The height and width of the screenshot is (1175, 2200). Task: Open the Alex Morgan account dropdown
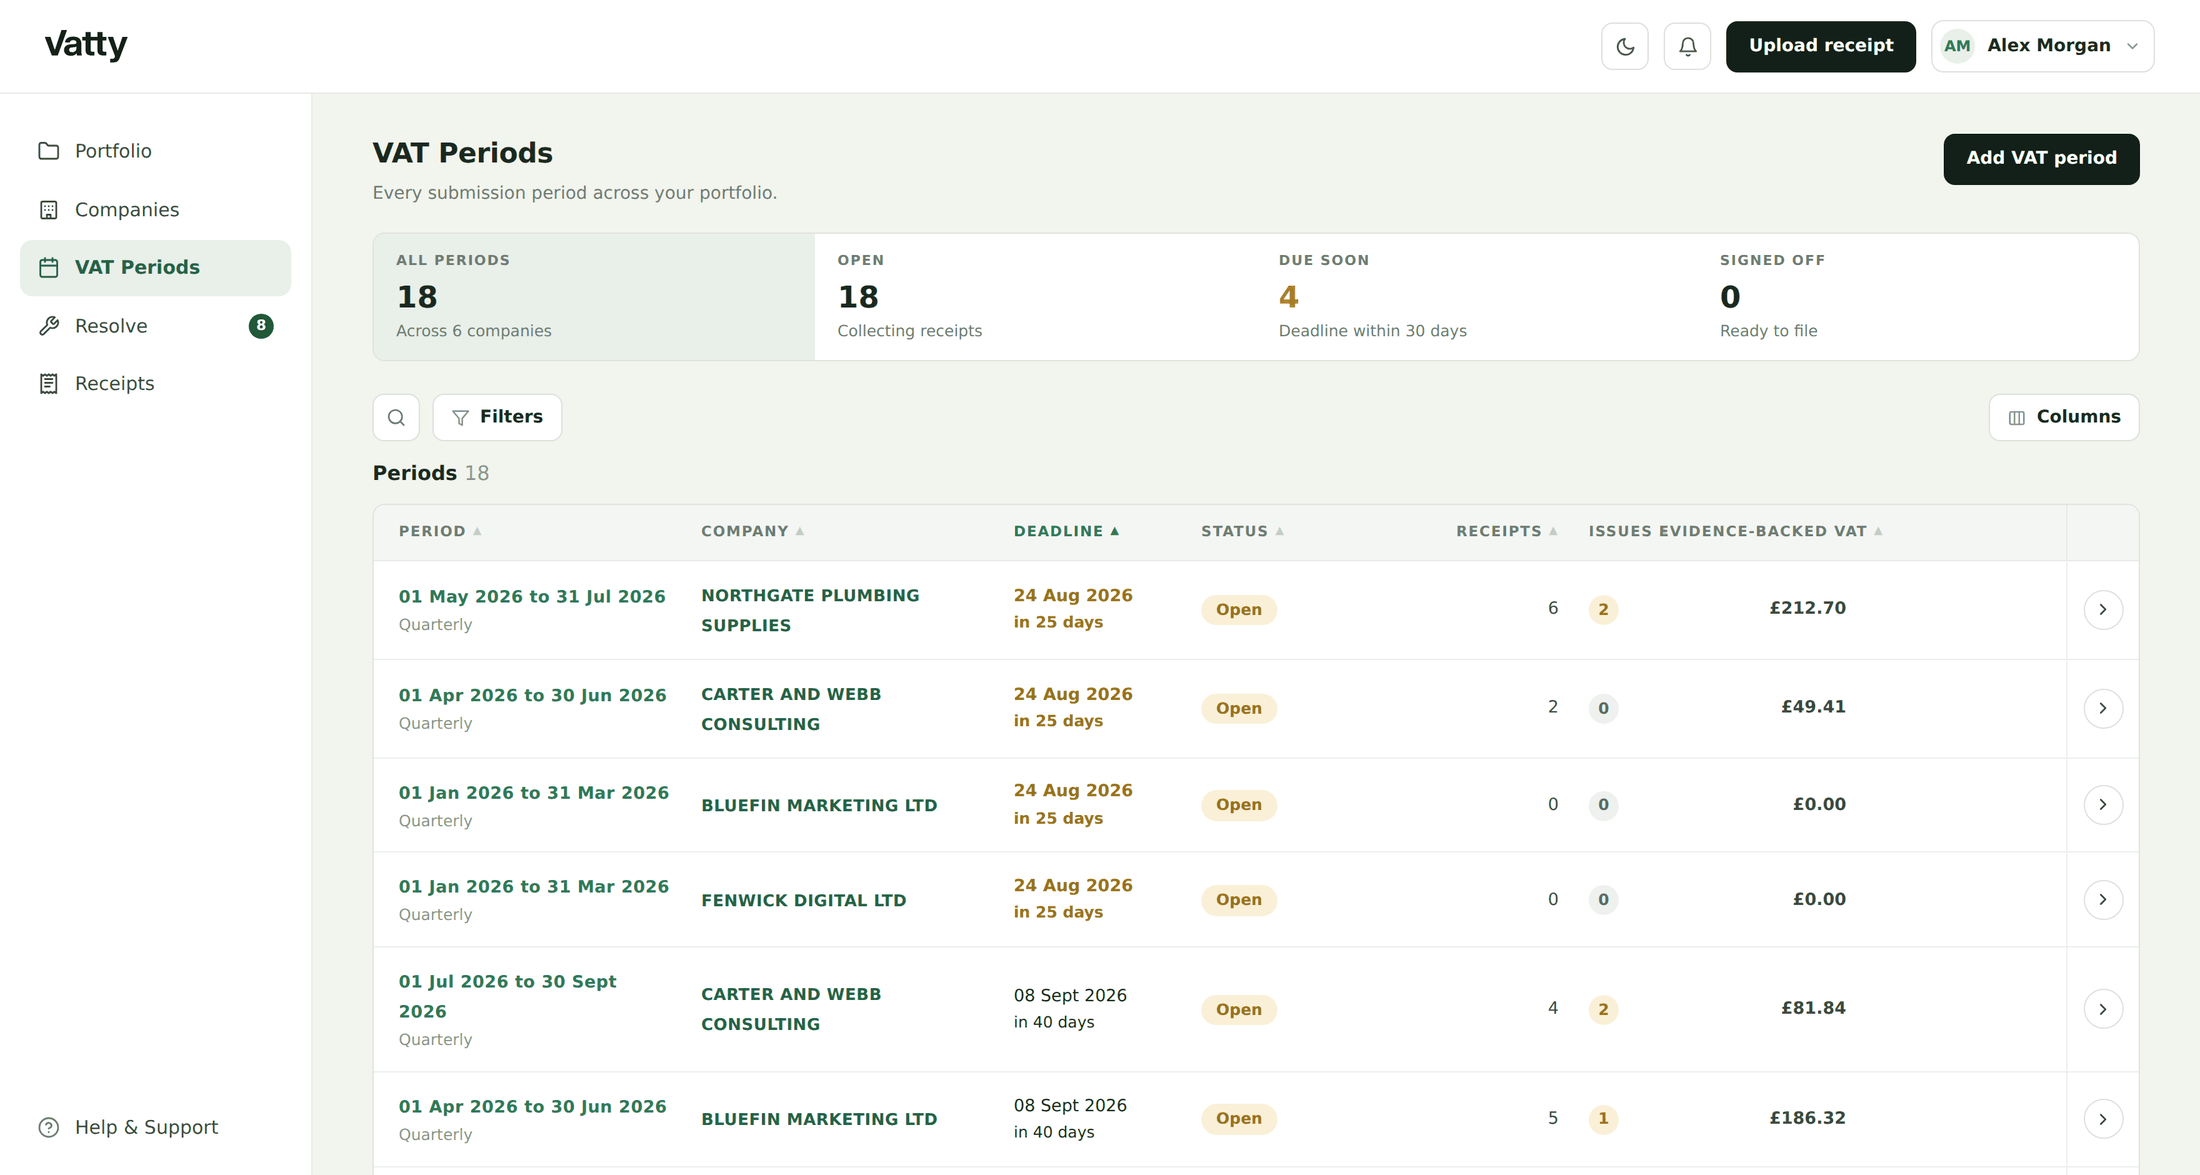point(2042,46)
